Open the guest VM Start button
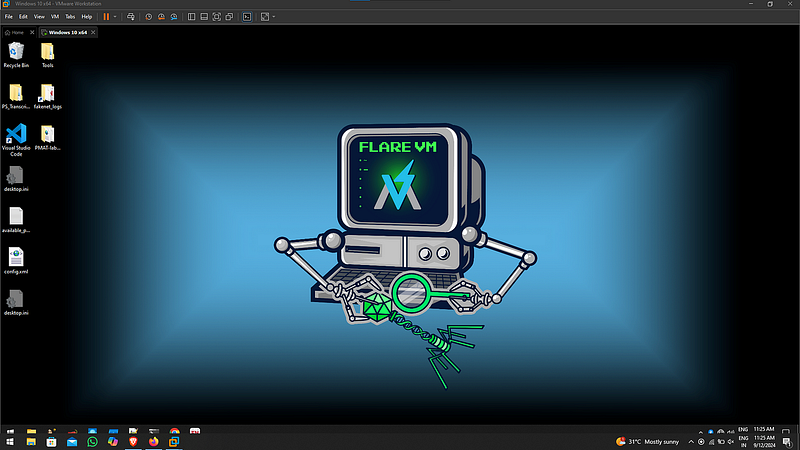 pos(10,432)
